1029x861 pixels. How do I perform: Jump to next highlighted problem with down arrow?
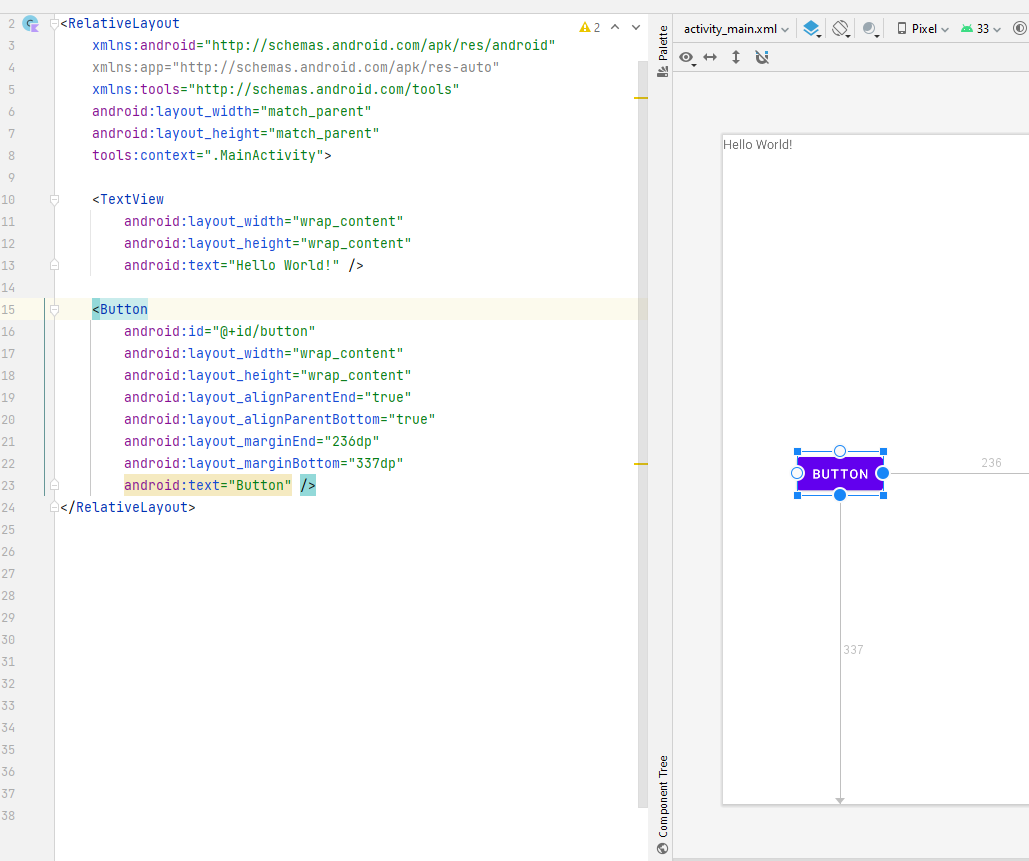click(636, 28)
